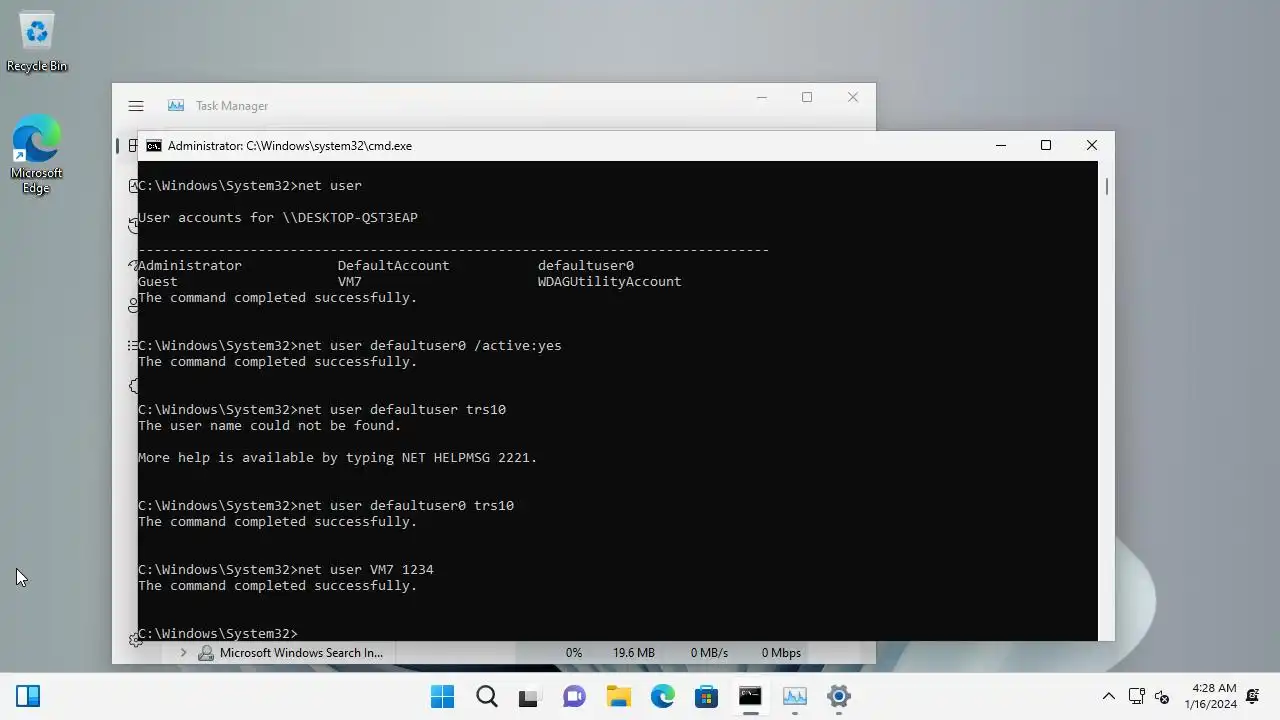Open the clock showing 4:28 AM 1/16/2024

tap(1210, 696)
